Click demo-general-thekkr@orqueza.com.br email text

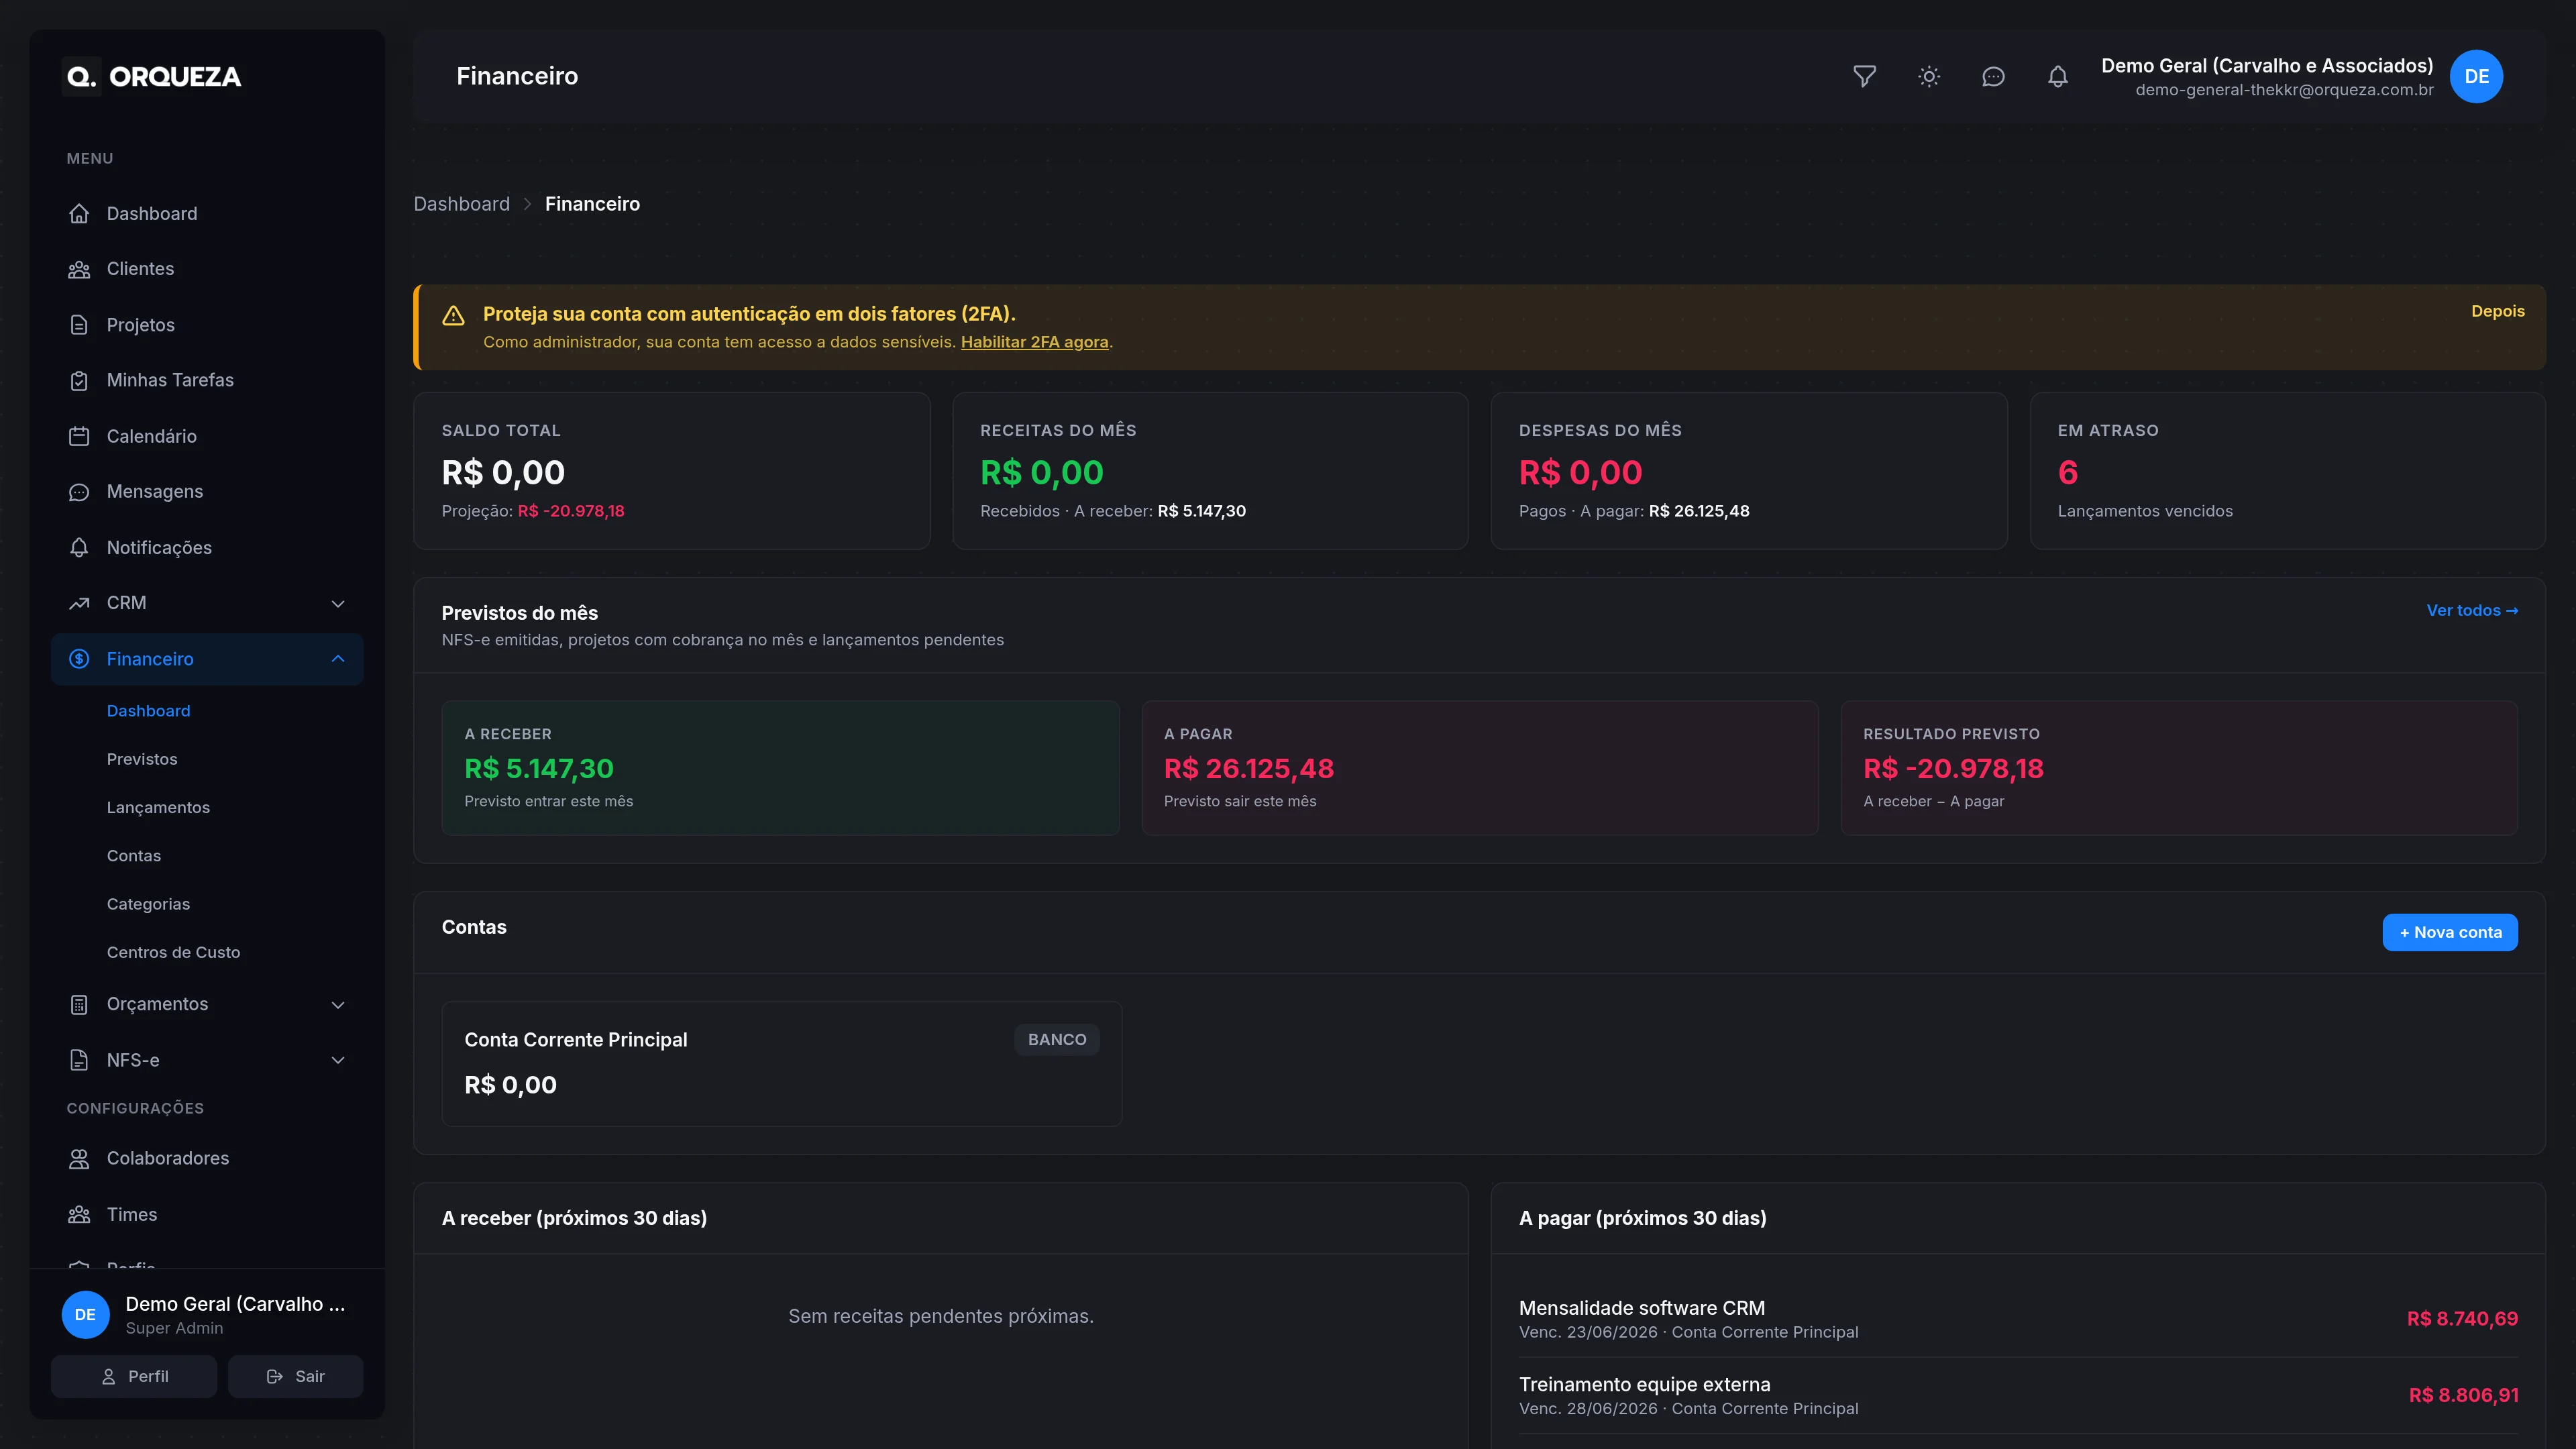pos(2284,90)
